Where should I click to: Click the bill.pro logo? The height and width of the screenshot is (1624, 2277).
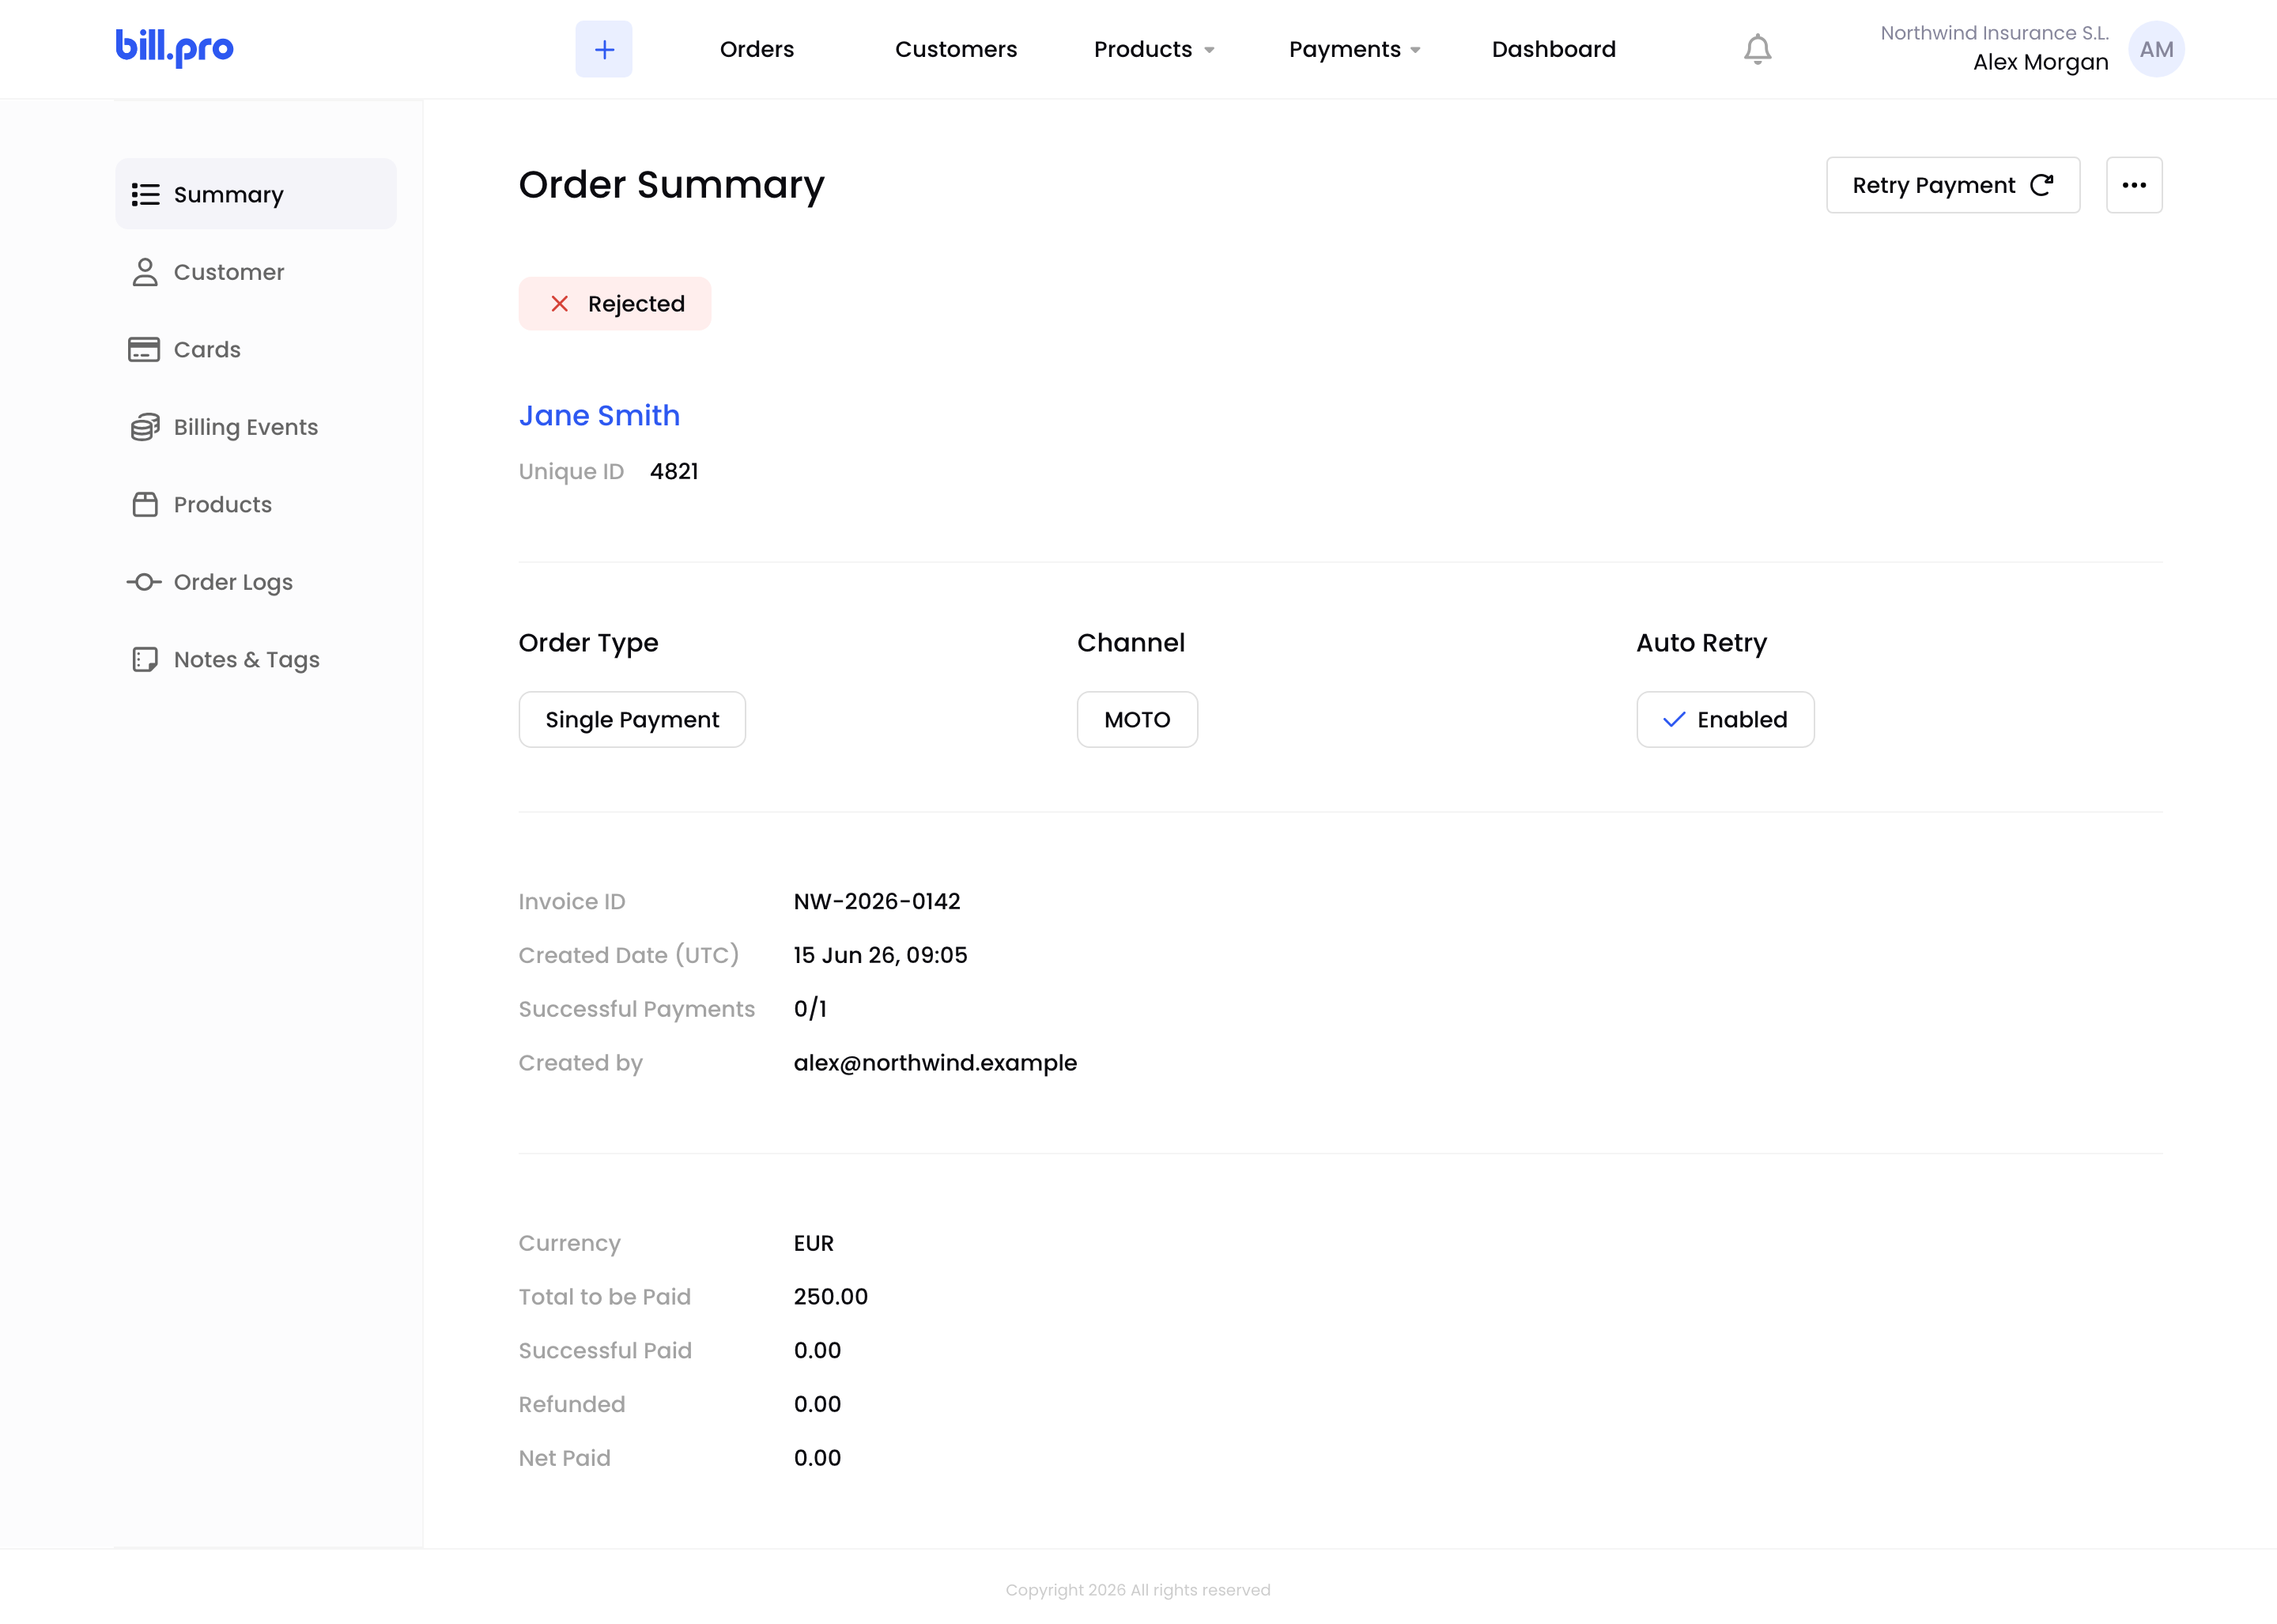click(175, 47)
